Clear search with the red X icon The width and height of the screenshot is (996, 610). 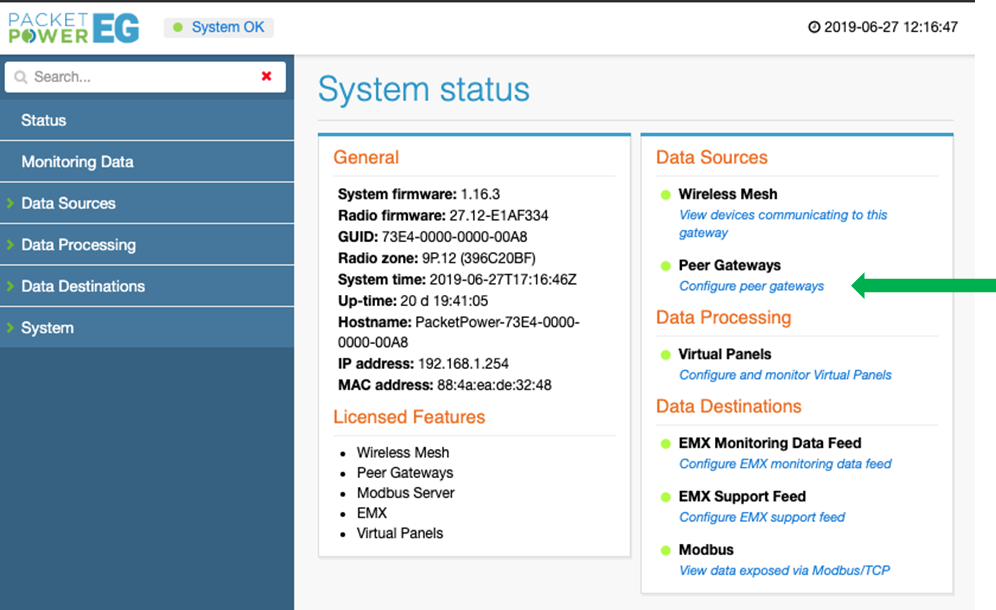tap(266, 76)
